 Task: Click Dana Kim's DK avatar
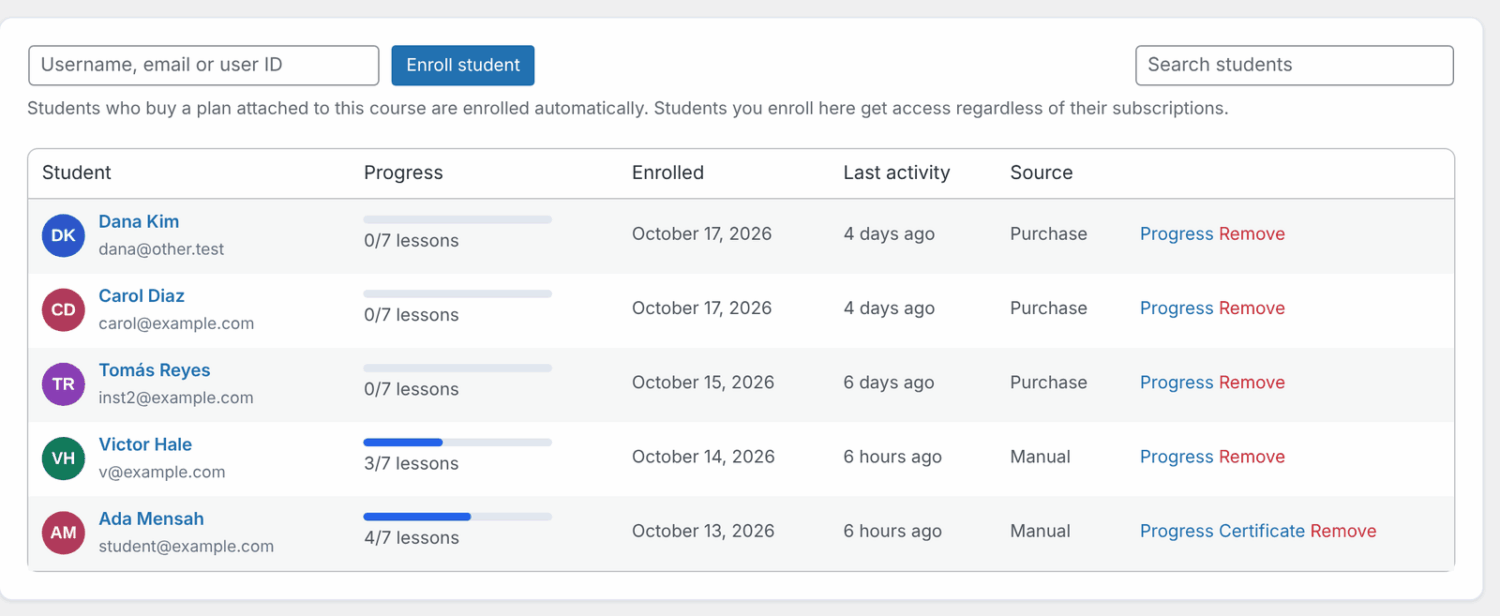click(63, 236)
